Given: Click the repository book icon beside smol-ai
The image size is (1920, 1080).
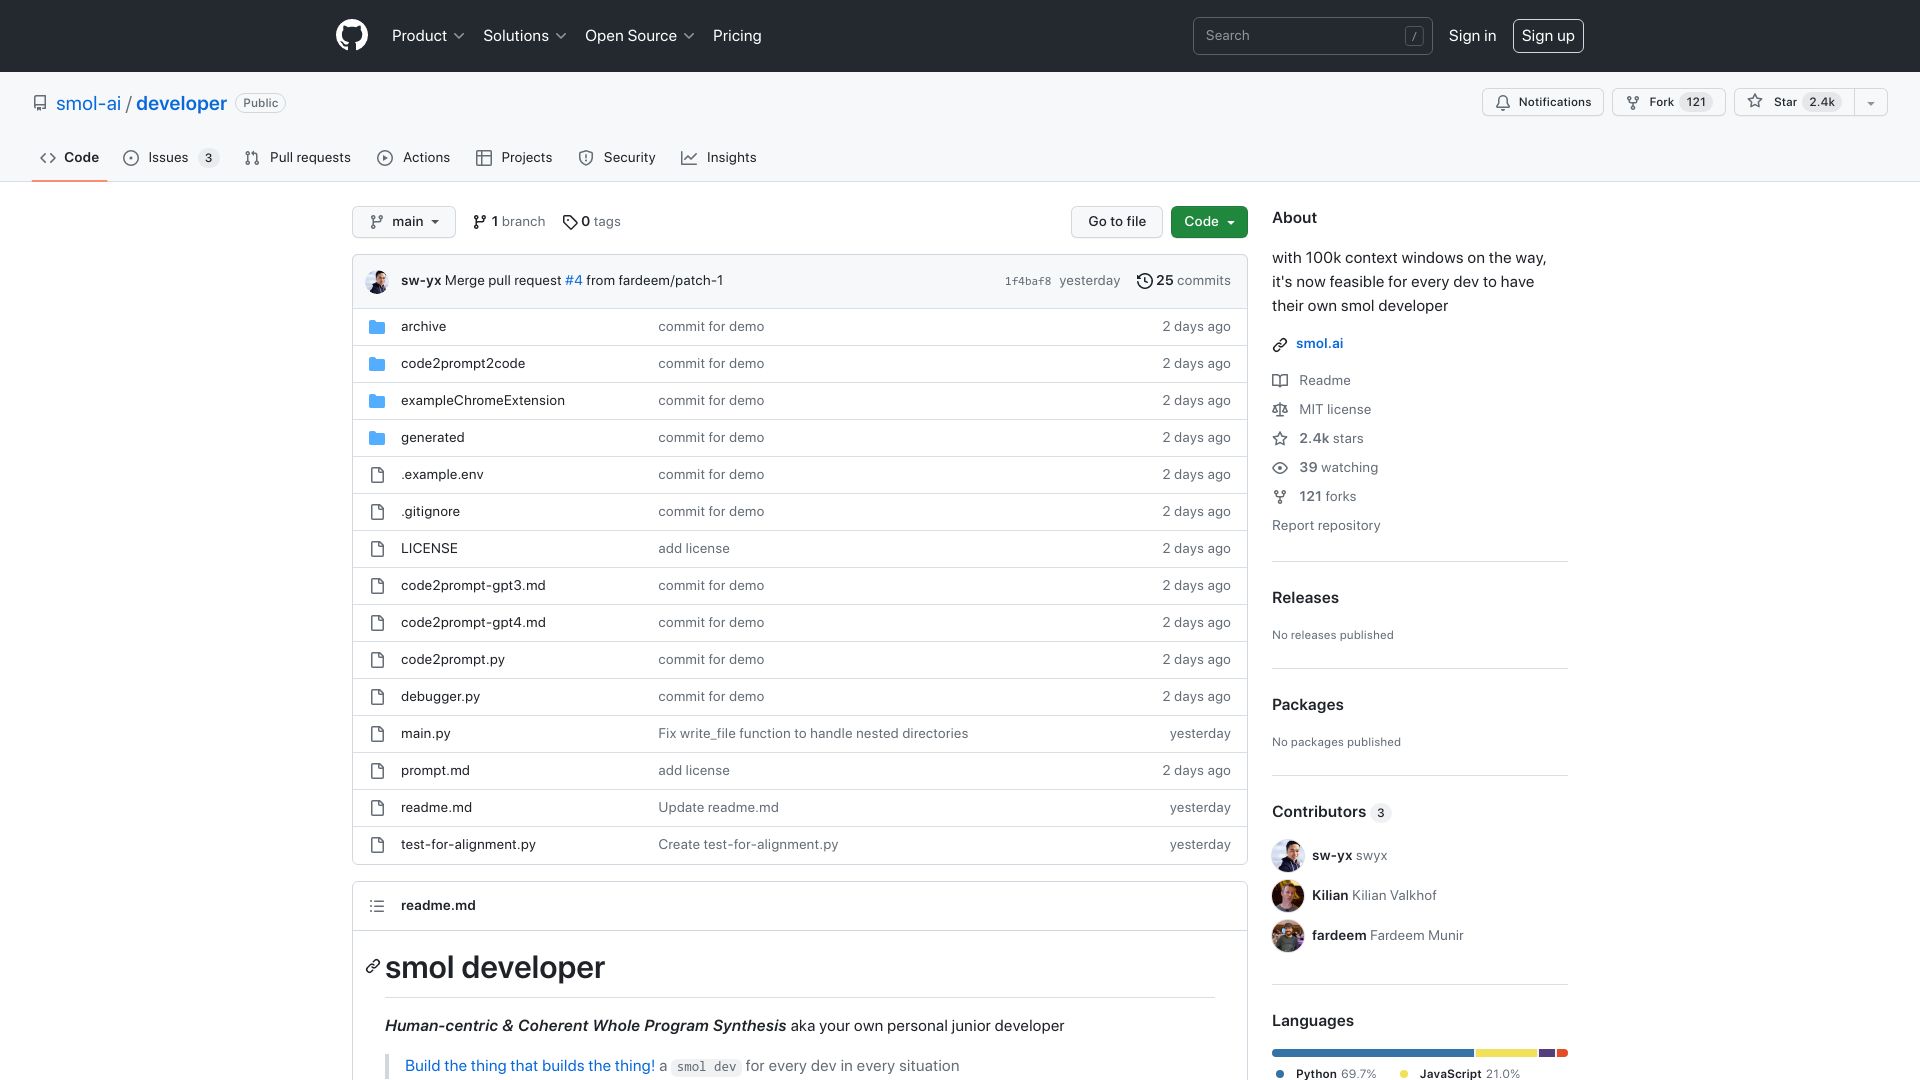Looking at the screenshot, I should coord(40,103).
